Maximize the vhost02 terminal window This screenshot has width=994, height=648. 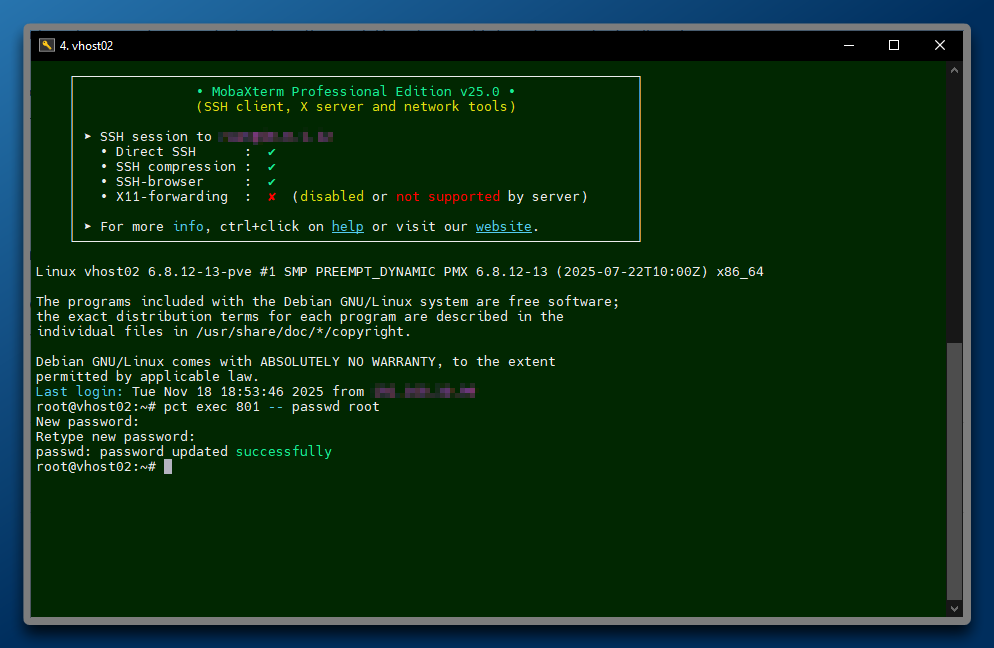coord(894,45)
